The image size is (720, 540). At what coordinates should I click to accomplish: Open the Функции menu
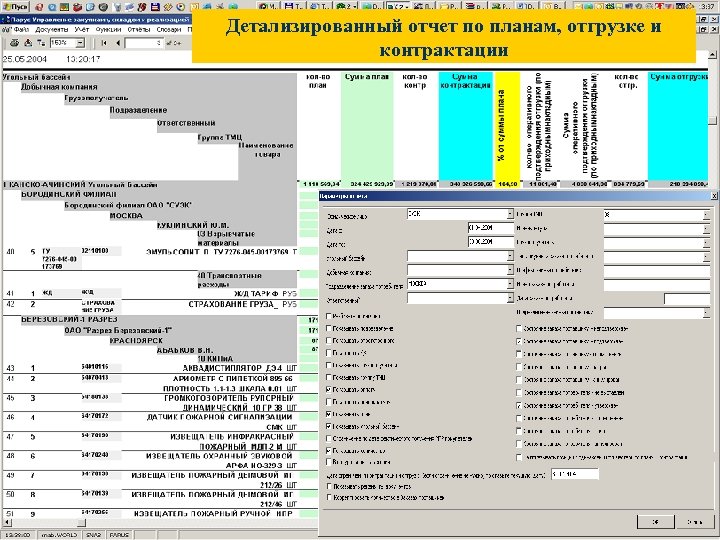click(108, 29)
